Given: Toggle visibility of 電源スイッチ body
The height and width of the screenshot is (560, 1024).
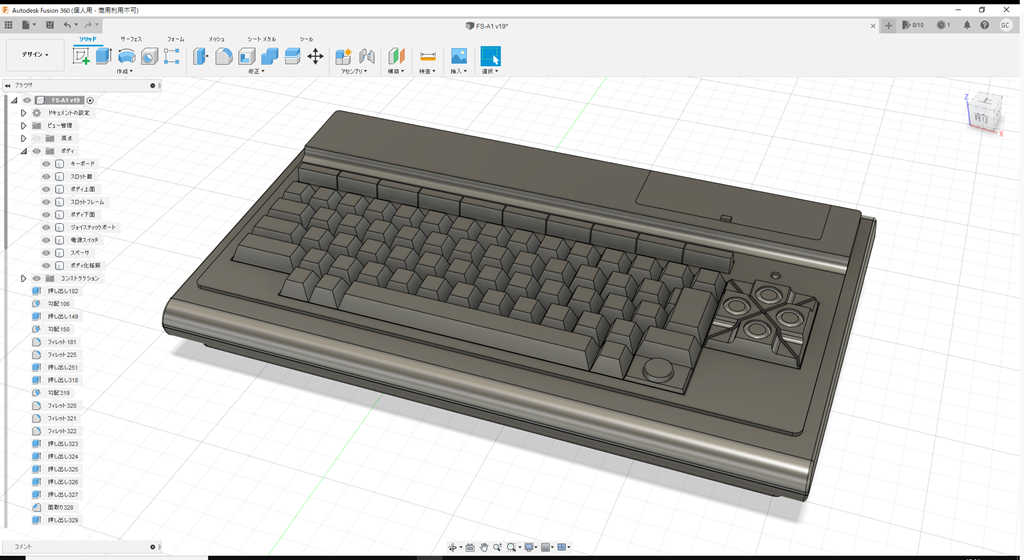Looking at the screenshot, I should click(46, 240).
